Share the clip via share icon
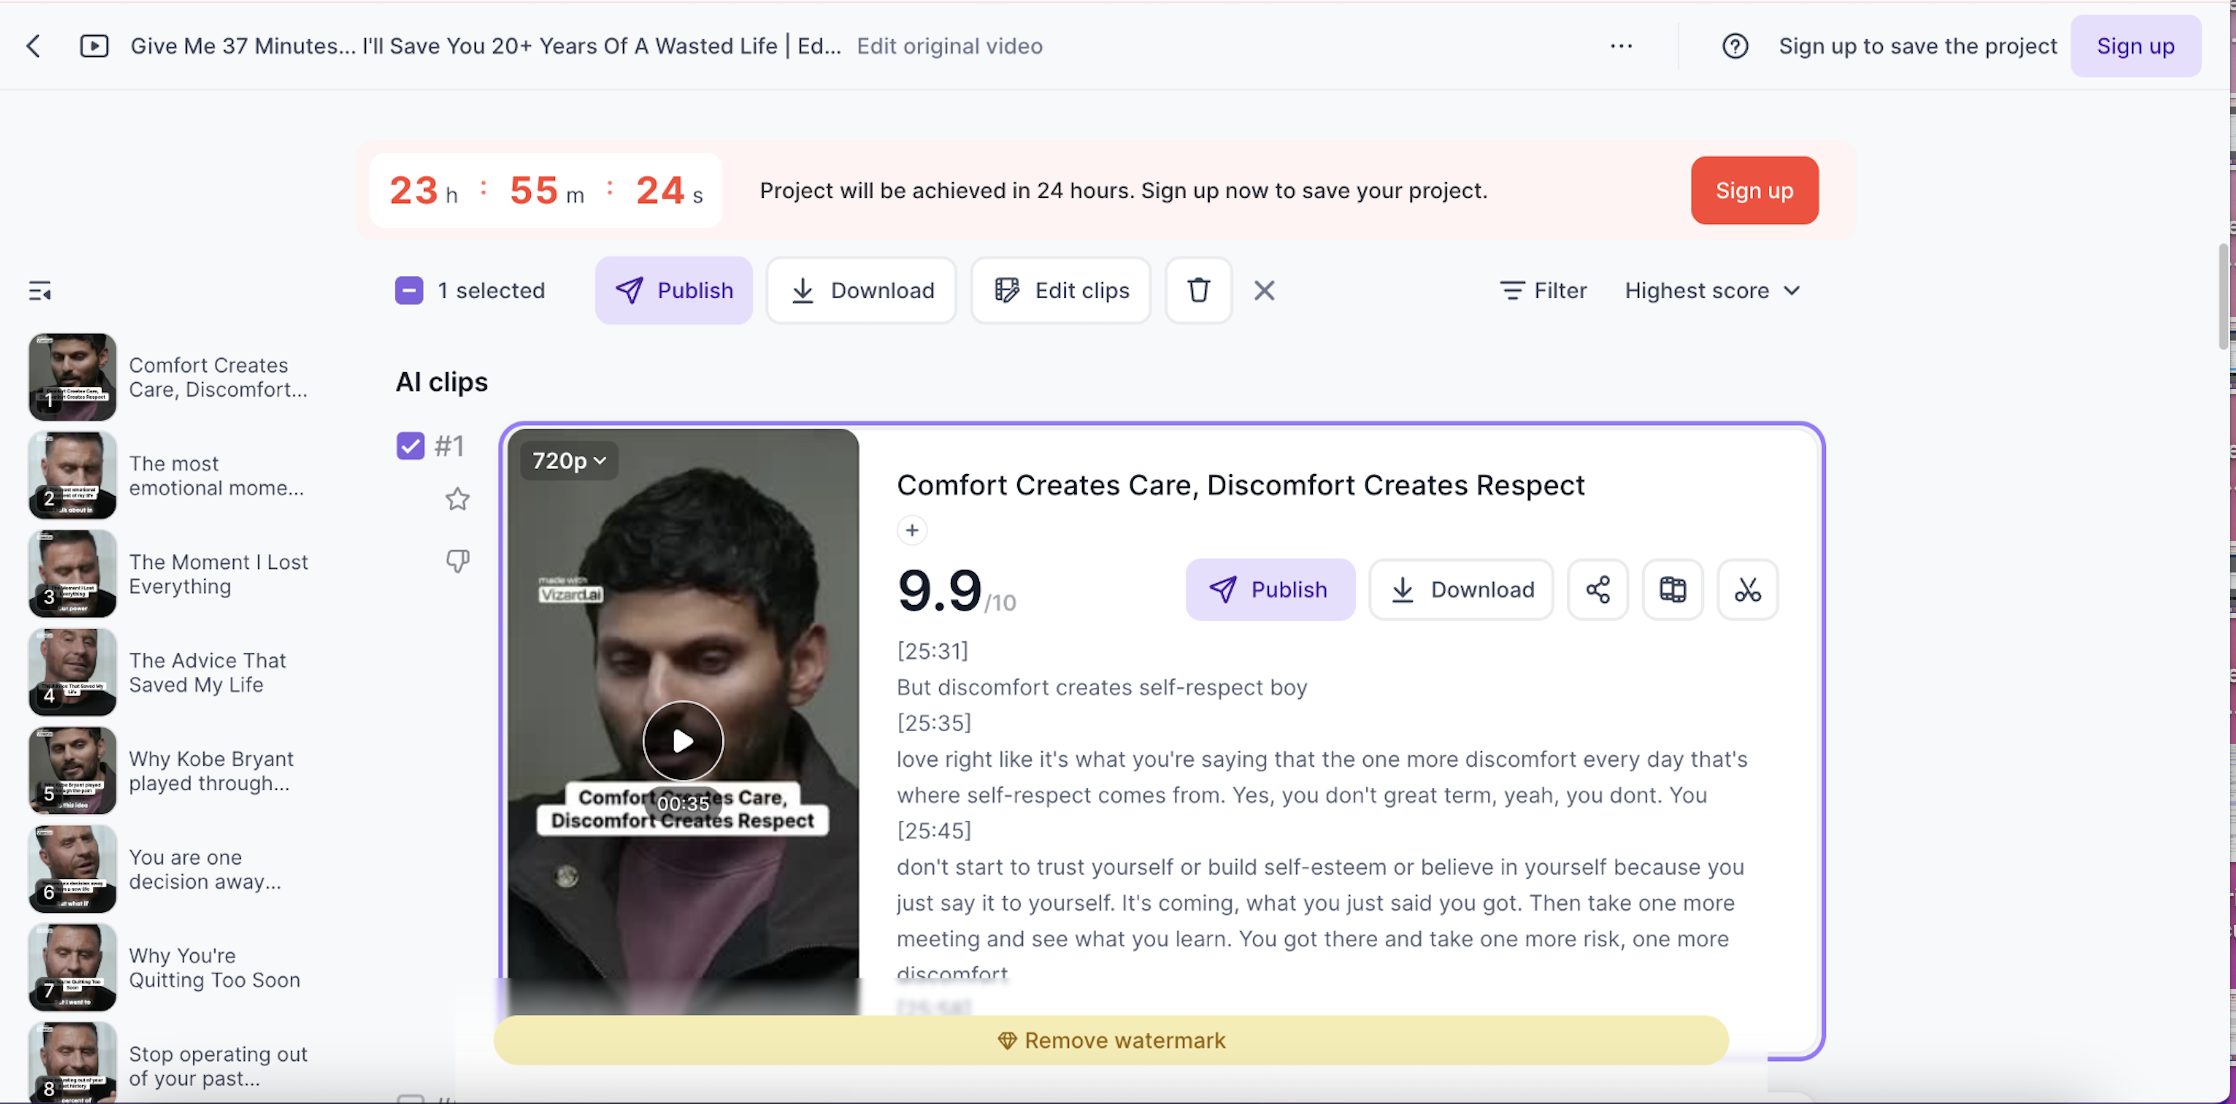Viewport: 2236px width, 1104px height. 1597,589
